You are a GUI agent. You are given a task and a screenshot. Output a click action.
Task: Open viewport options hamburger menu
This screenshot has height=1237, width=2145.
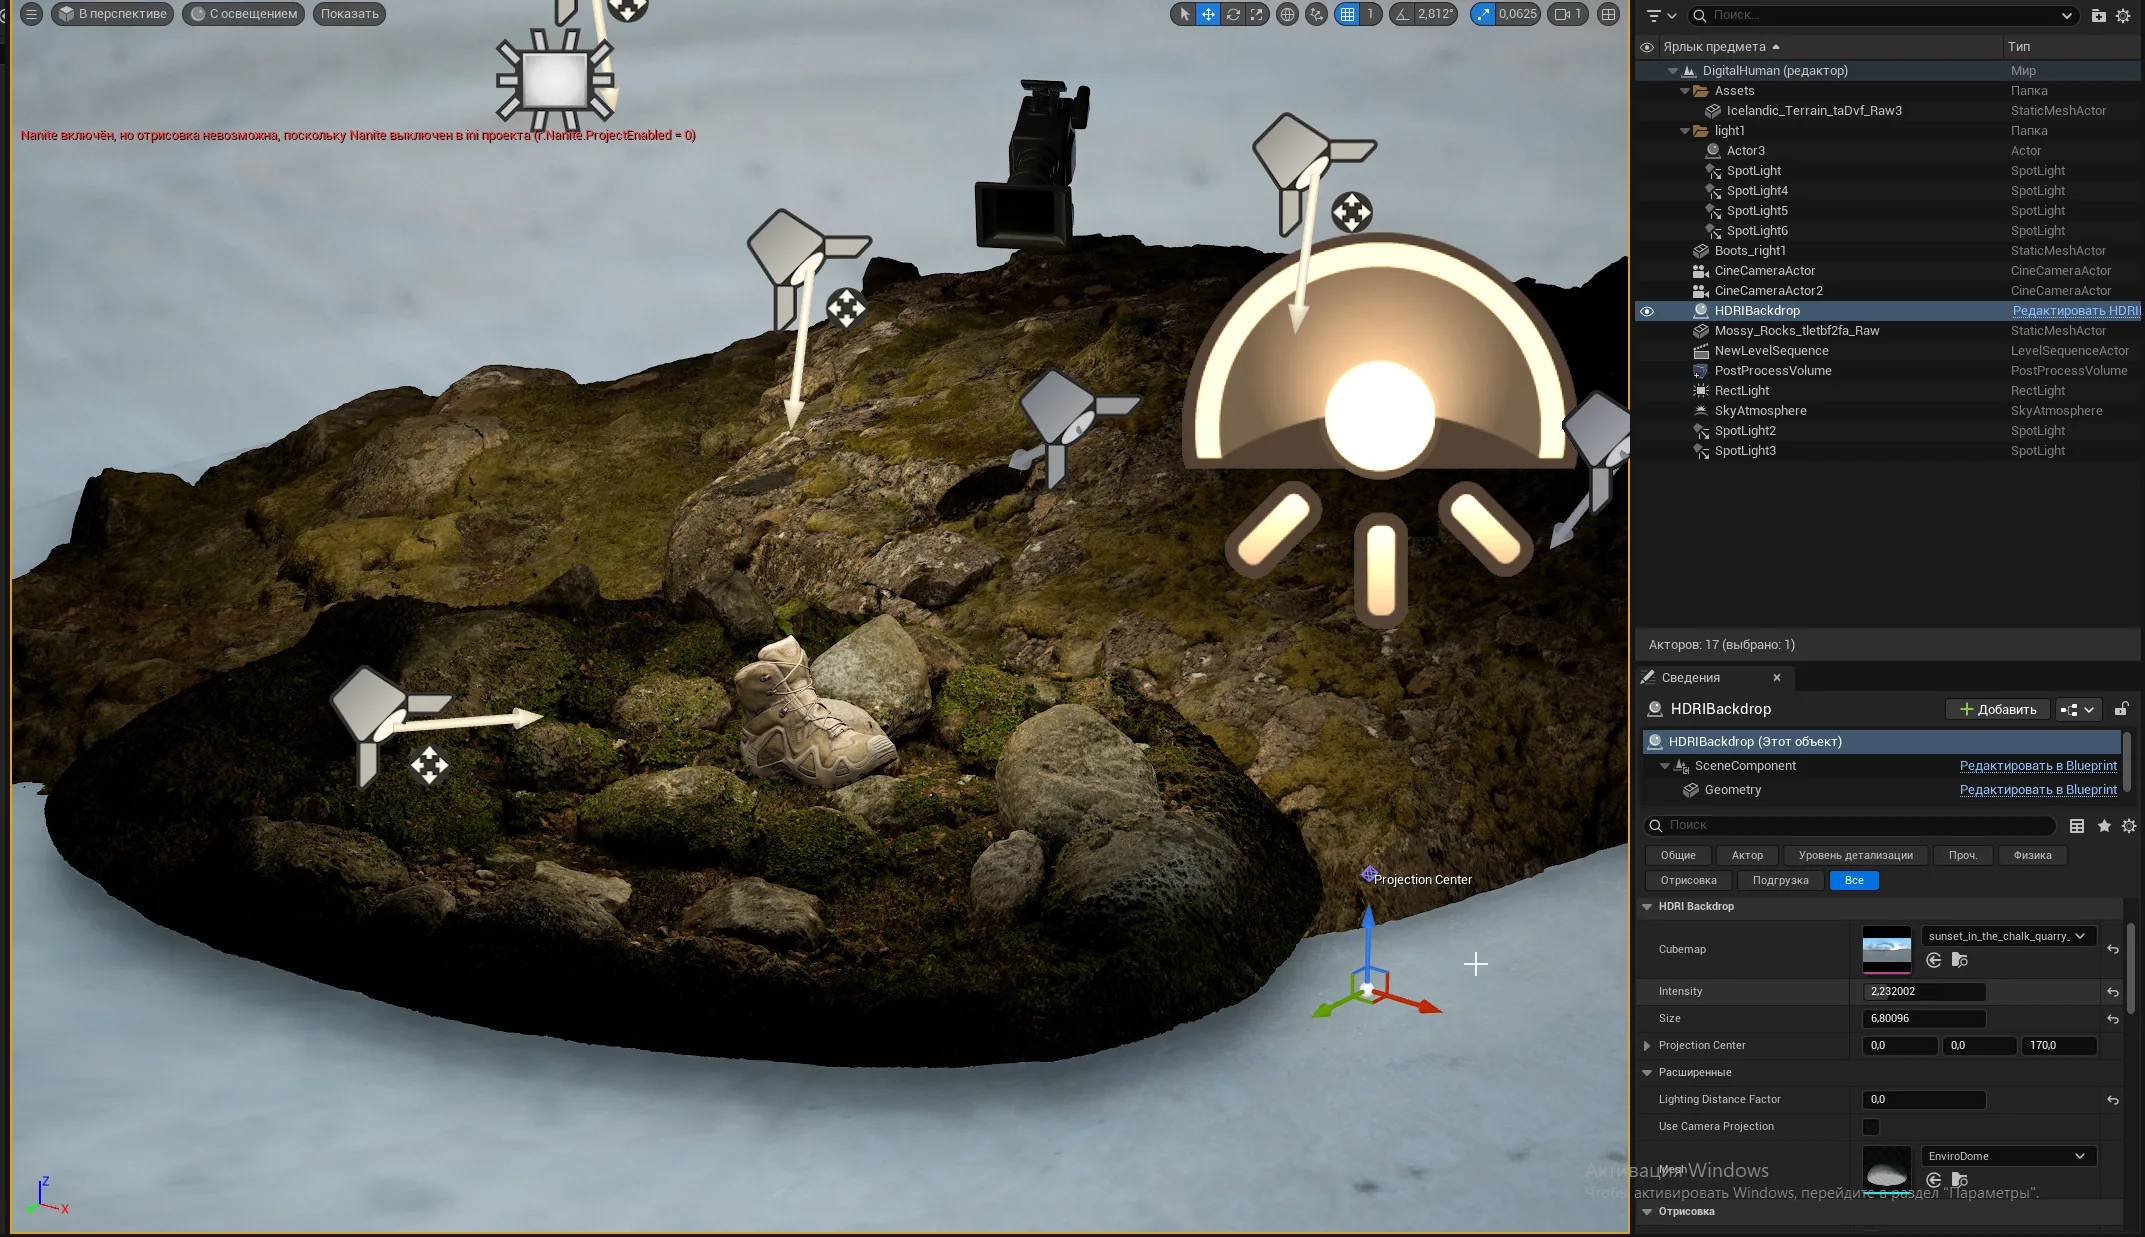pyautogui.click(x=31, y=14)
